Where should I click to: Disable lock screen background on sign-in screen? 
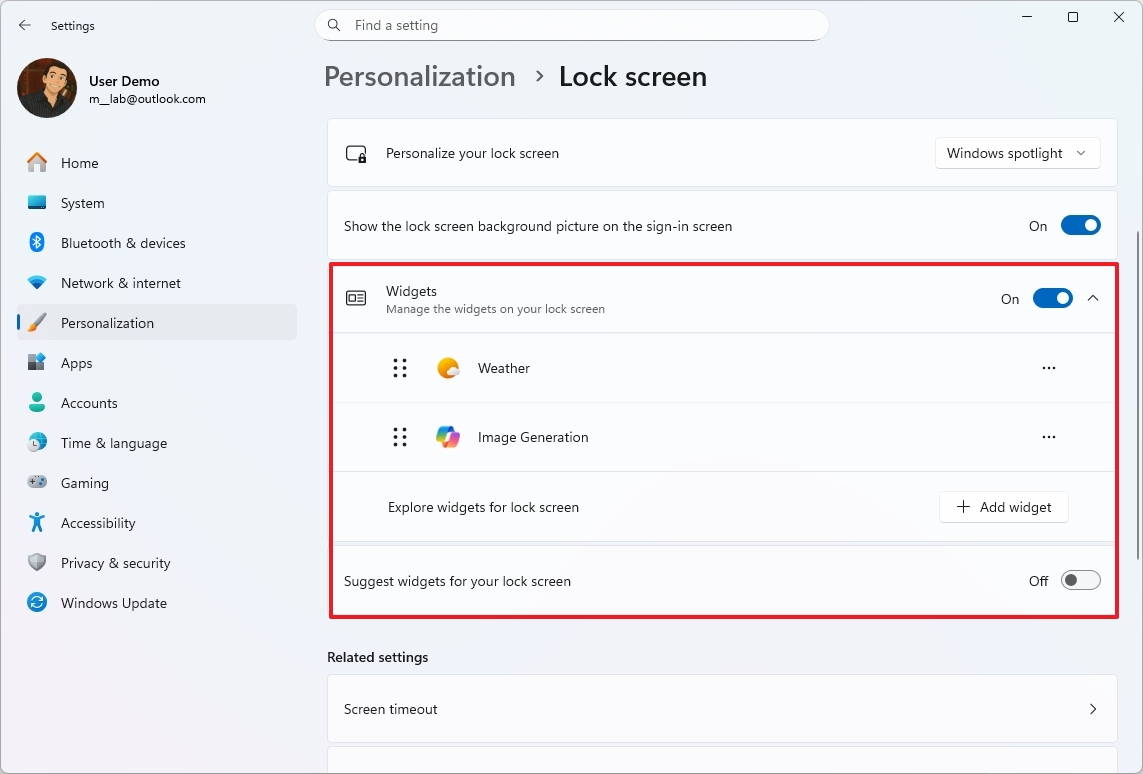coord(1080,225)
